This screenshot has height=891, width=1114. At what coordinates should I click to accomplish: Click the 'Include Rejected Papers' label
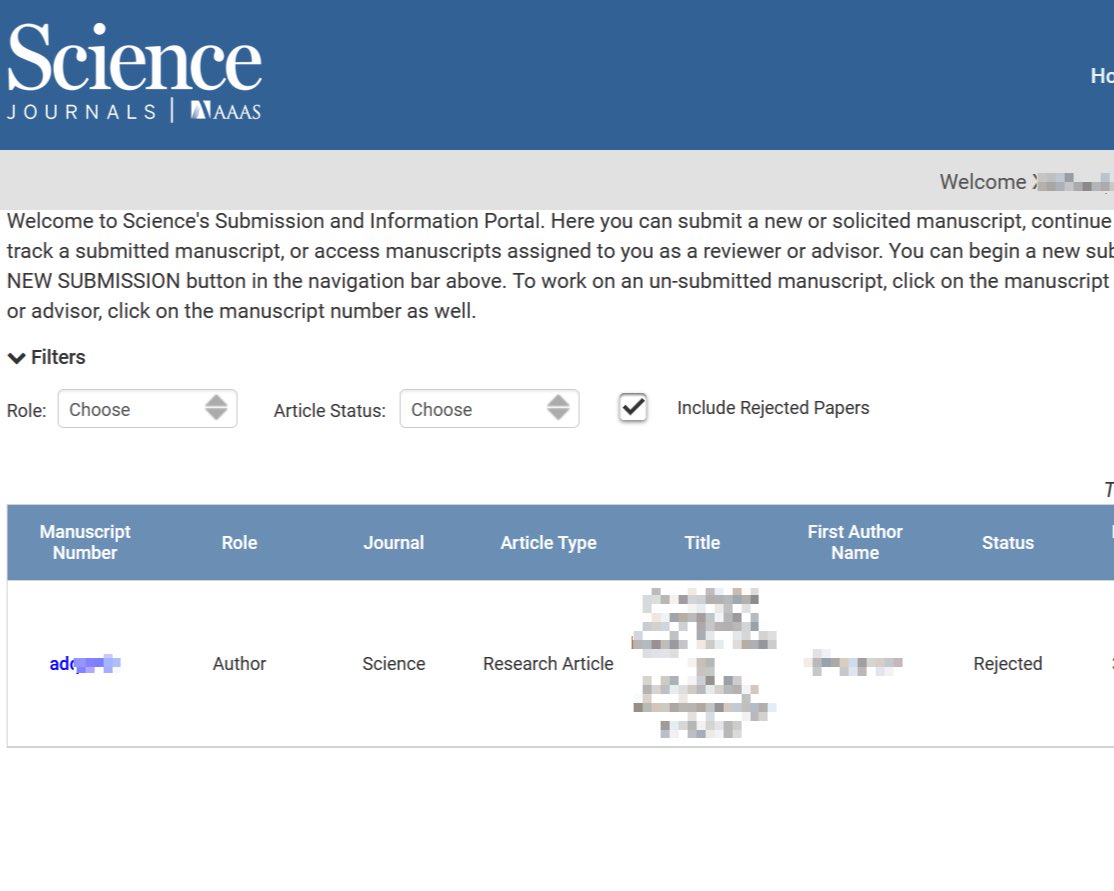[x=773, y=408]
